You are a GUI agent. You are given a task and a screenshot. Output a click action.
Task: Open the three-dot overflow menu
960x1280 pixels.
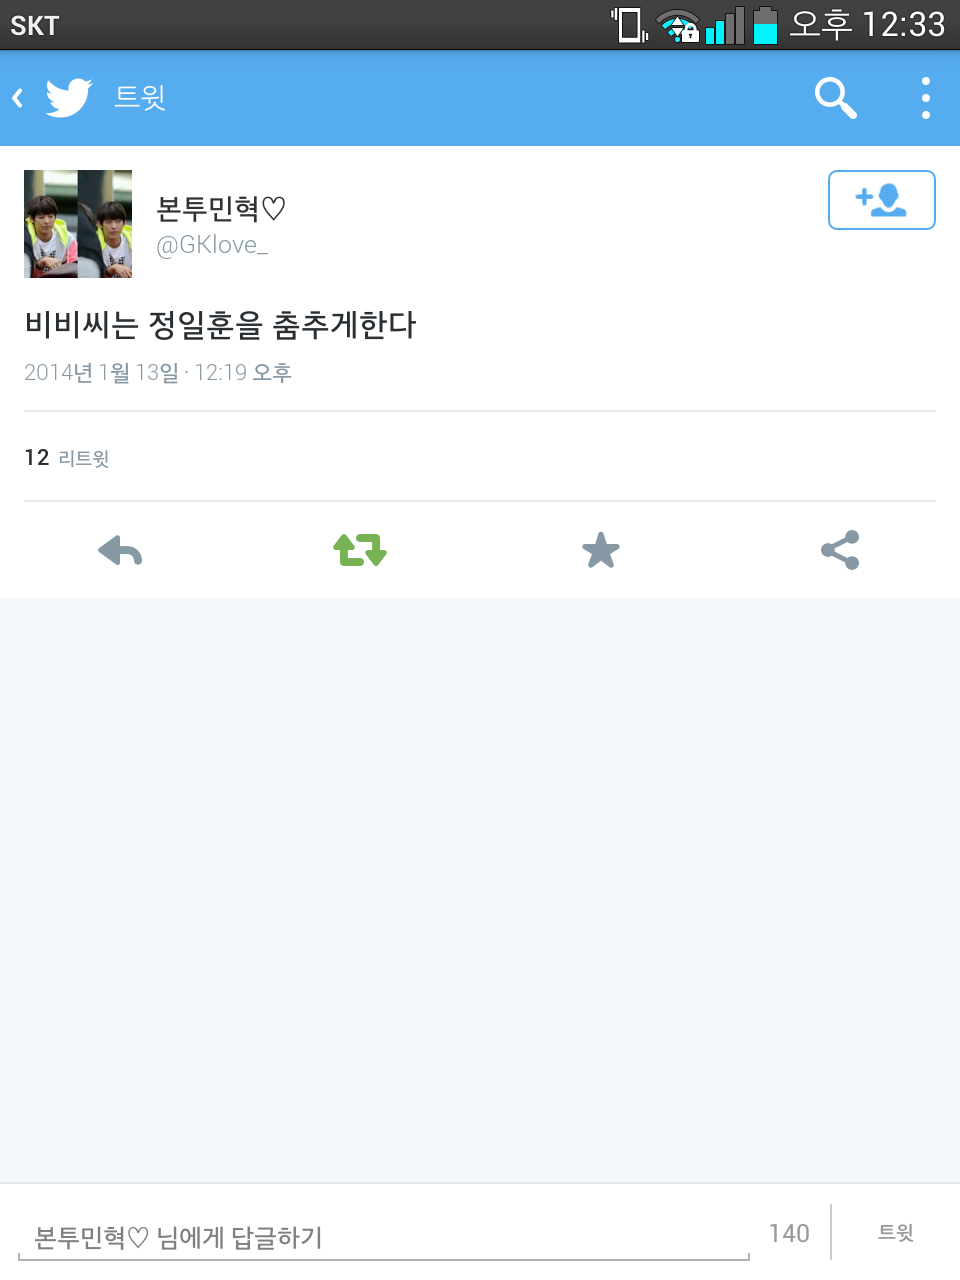(x=926, y=98)
